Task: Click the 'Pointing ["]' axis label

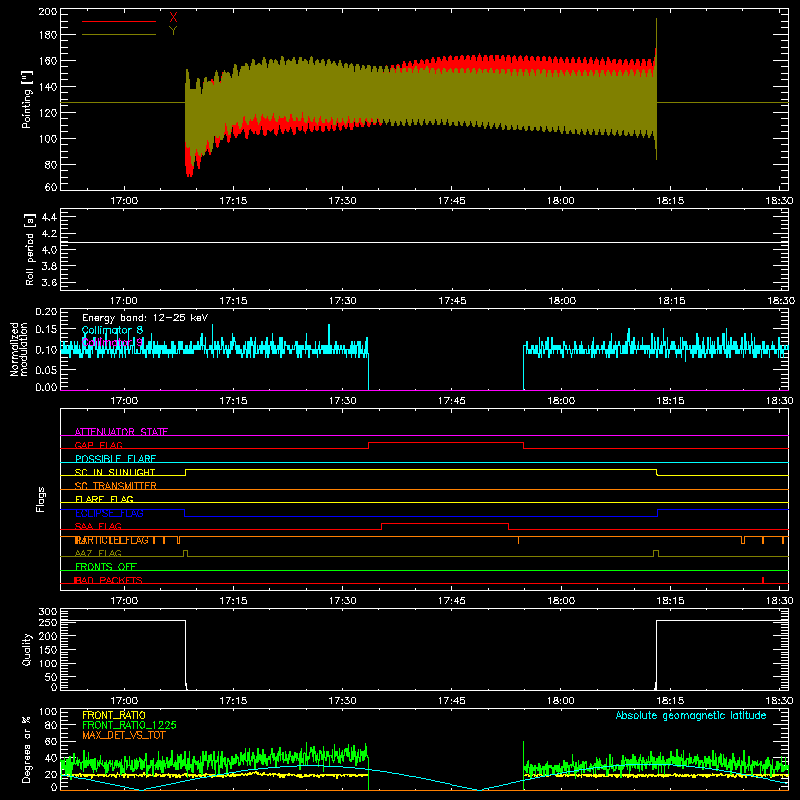Action: click(x=27, y=100)
